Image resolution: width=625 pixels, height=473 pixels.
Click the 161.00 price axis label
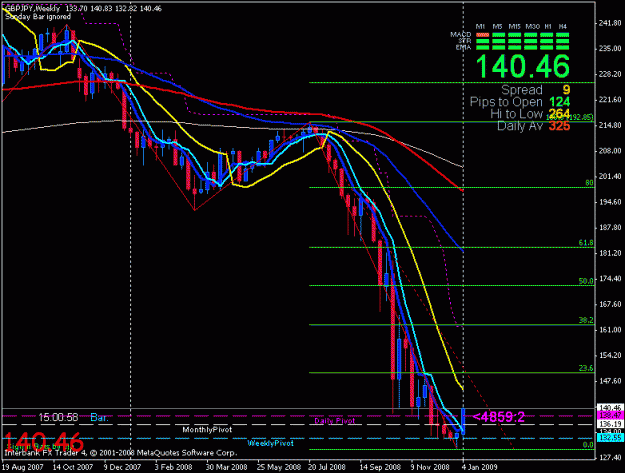[610, 330]
